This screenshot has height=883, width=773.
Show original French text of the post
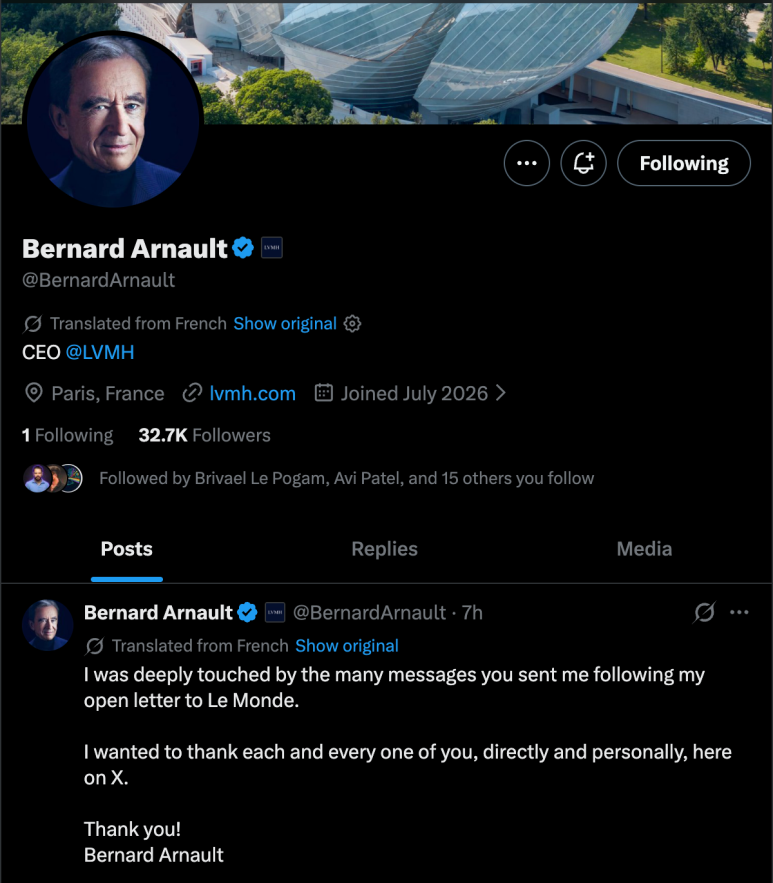pos(347,646)
